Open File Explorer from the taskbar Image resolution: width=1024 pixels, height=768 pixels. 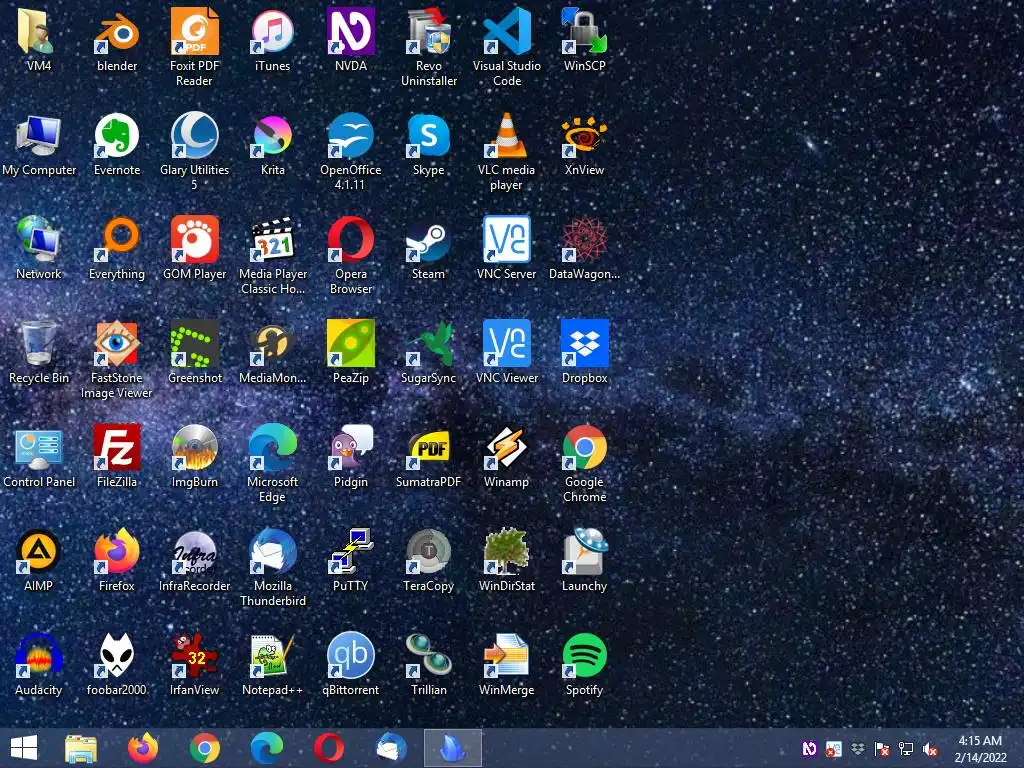(81, 748)
